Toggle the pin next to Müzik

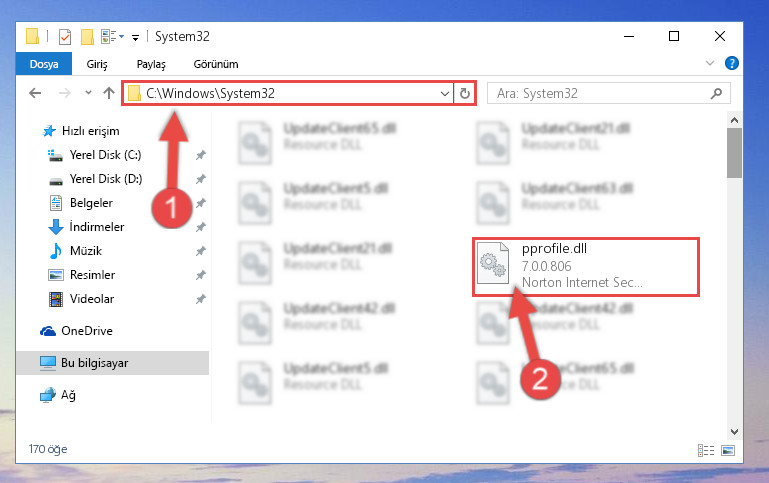pyautogui.click(x=201, y=252)
